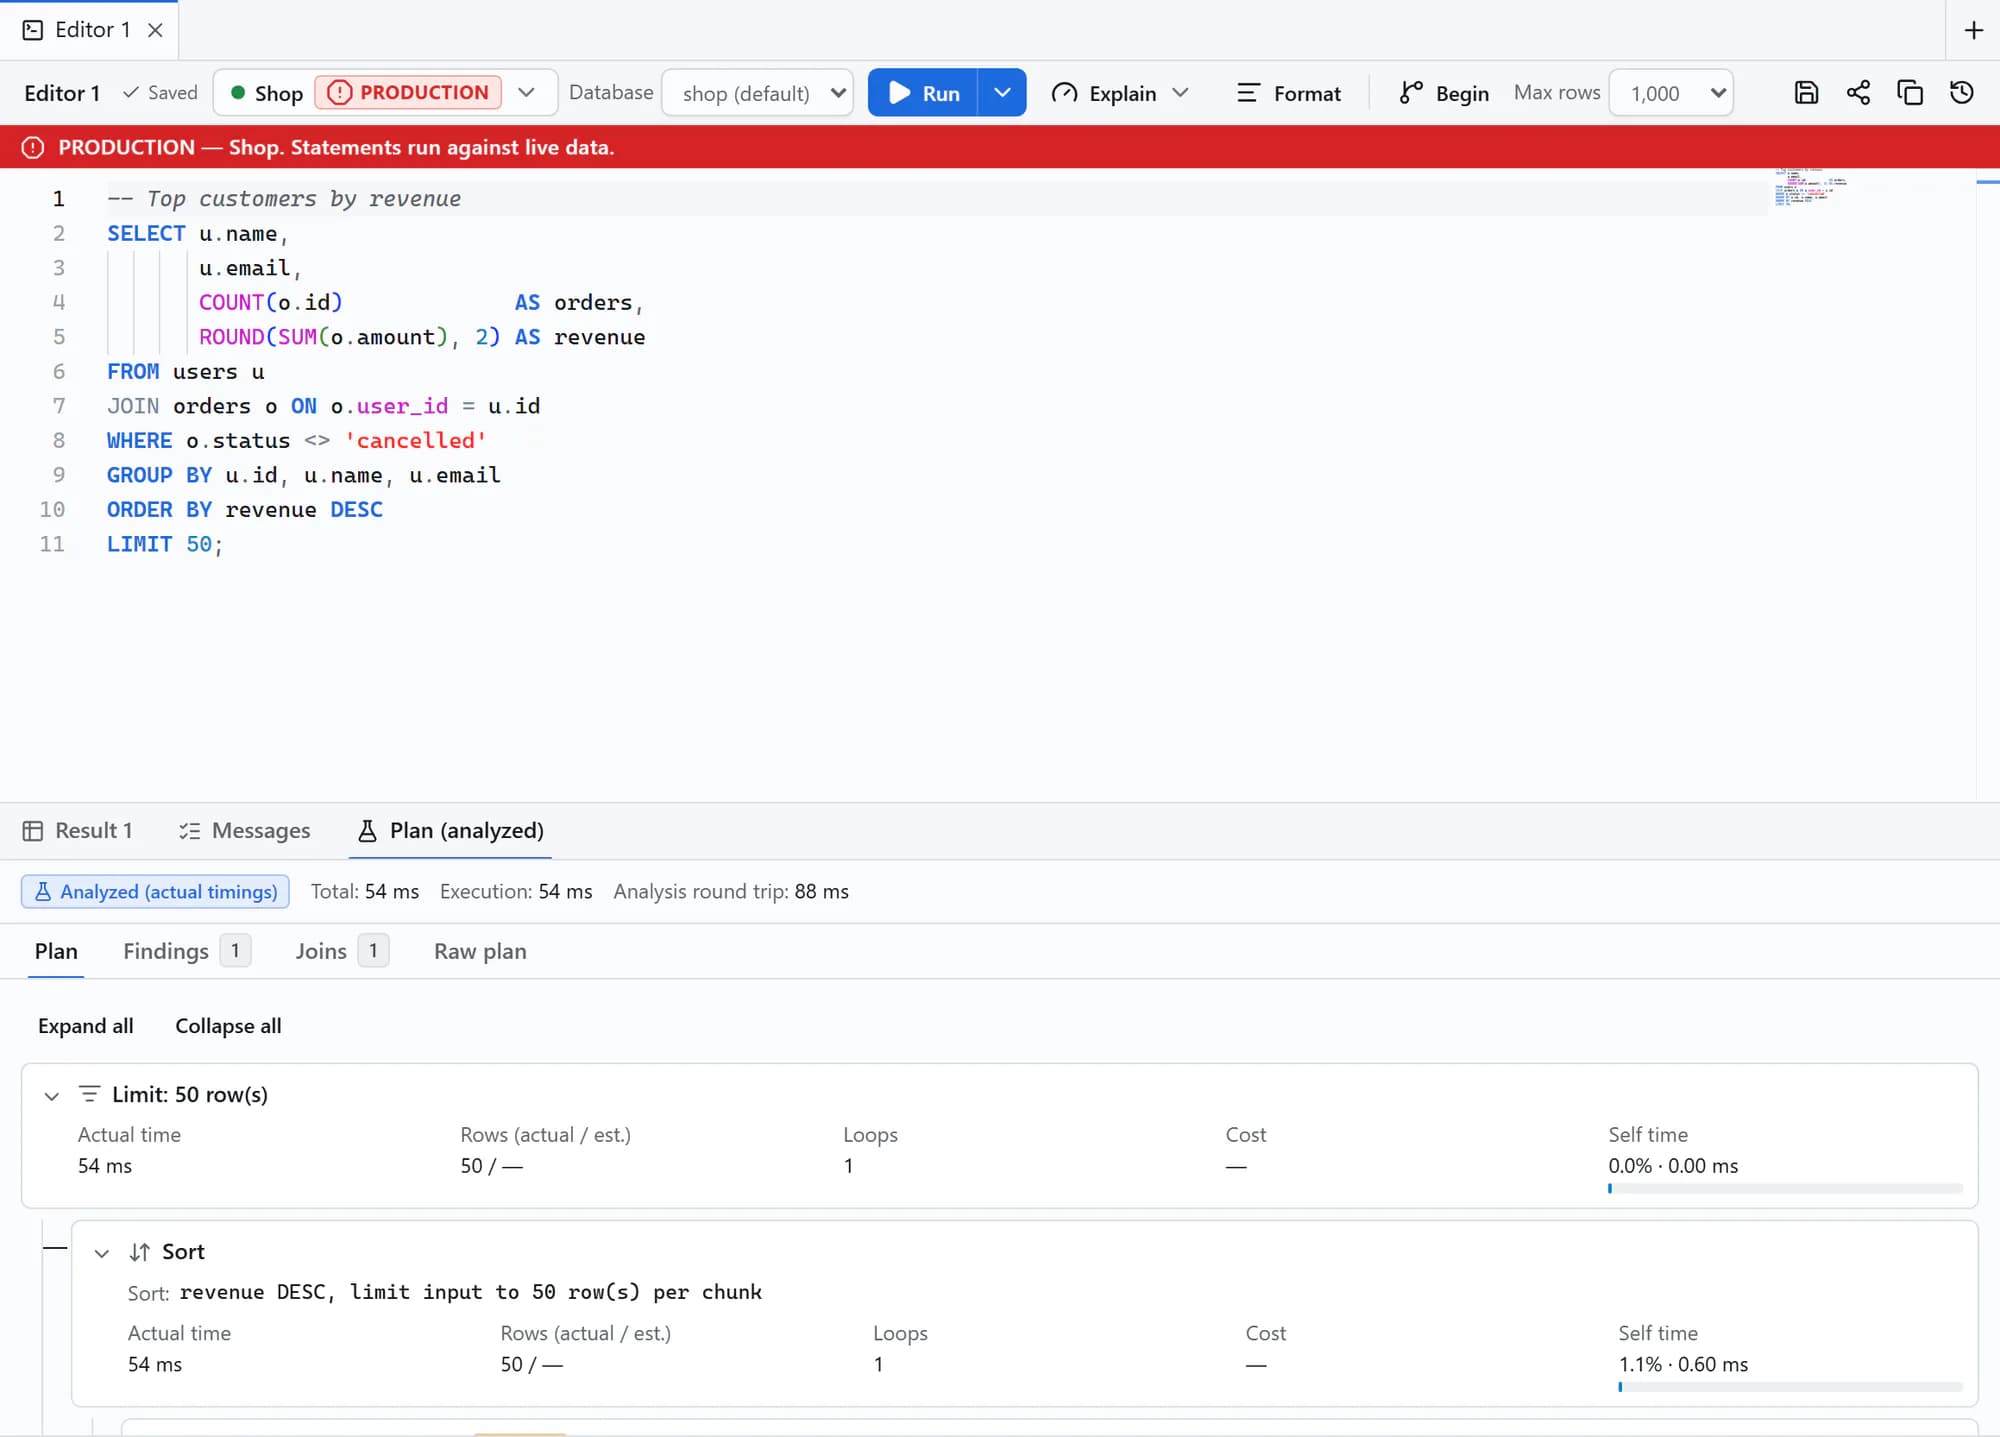Image resolution: width=2000 pixels, height=1437 pixels.
Task: Click the Format button
Action: point(1289,93)
